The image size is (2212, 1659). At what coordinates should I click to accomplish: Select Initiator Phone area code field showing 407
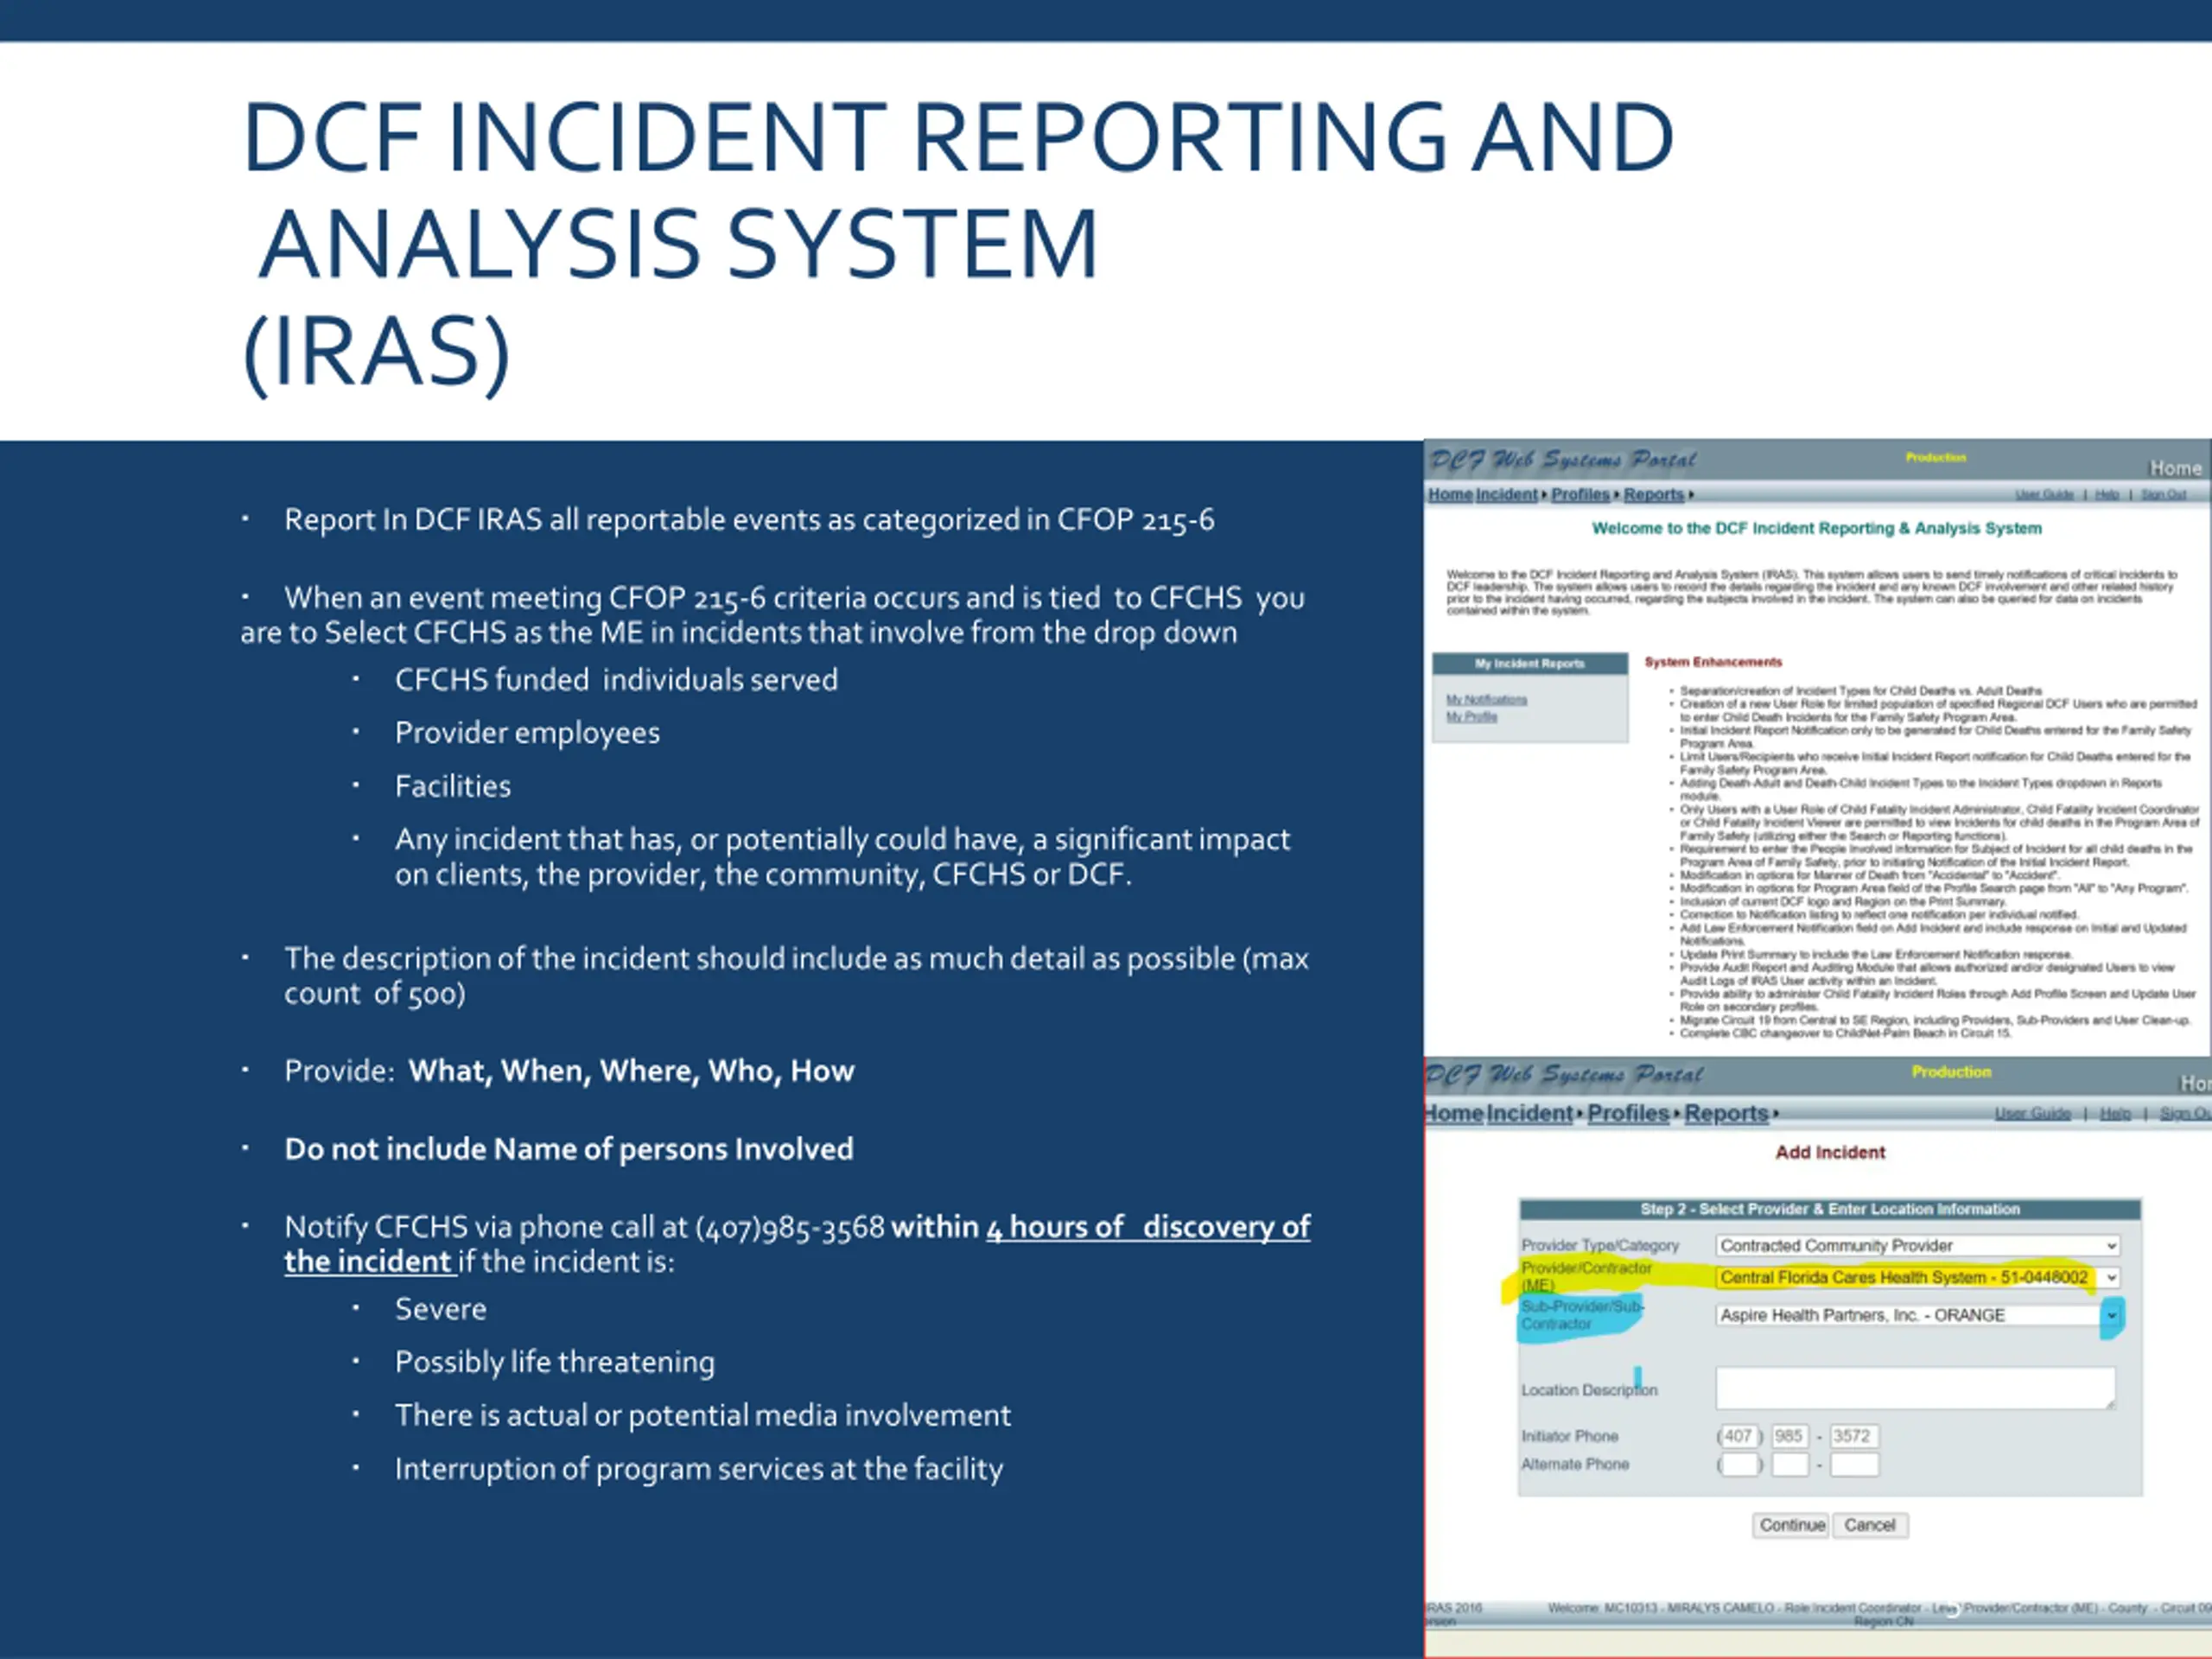click(1738, 1436)
